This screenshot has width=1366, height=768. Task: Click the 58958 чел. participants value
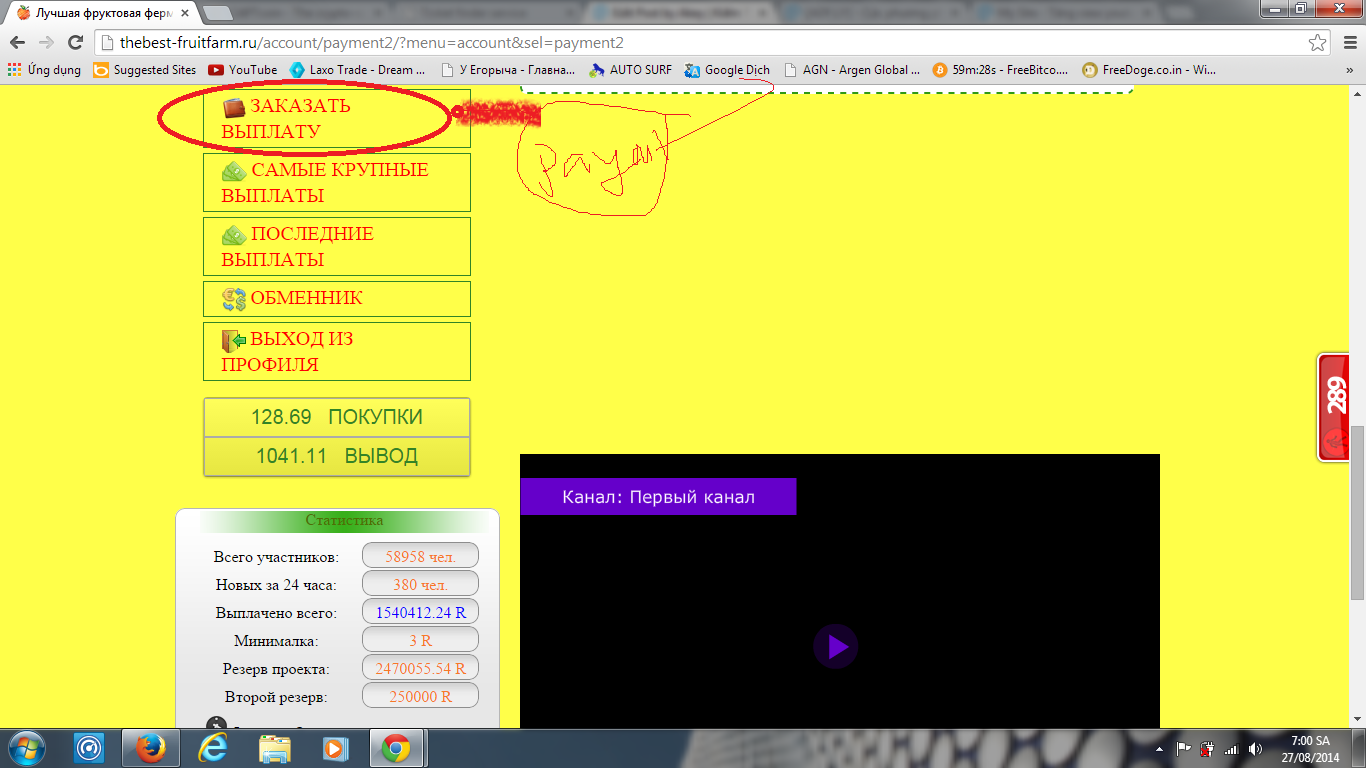(420, 556)
